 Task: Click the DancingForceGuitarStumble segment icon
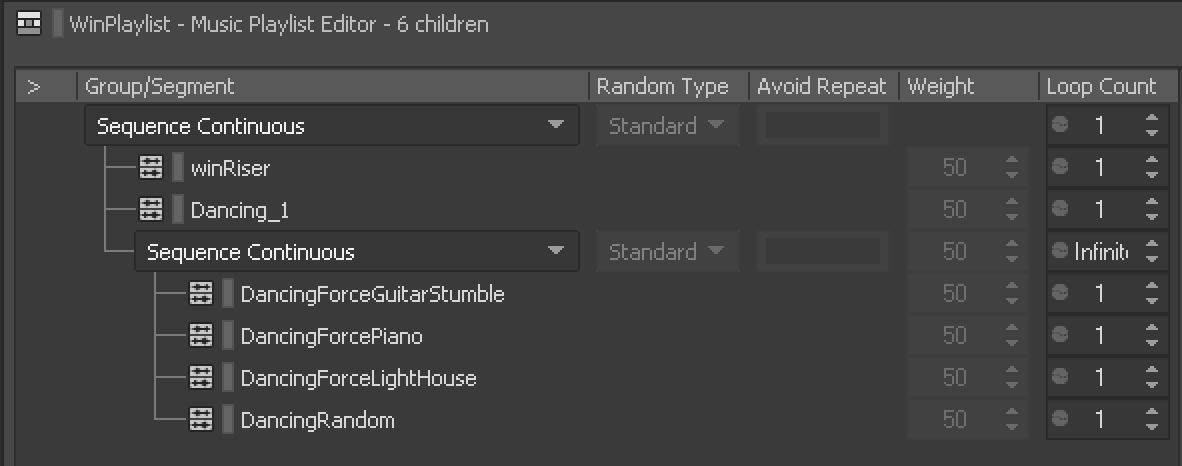201,293
